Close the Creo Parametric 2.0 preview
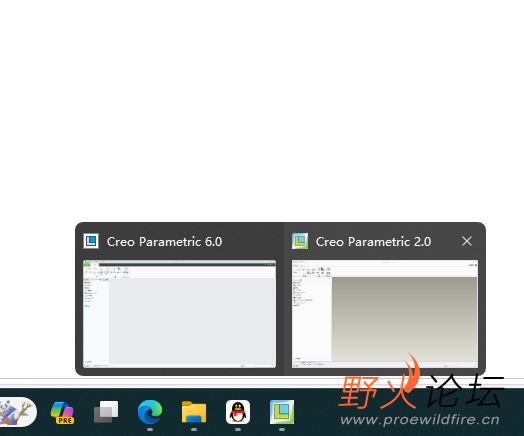Image resolution: width=524 pixels, height=436 pixels. pyautogui.click(x=467, y=241)
